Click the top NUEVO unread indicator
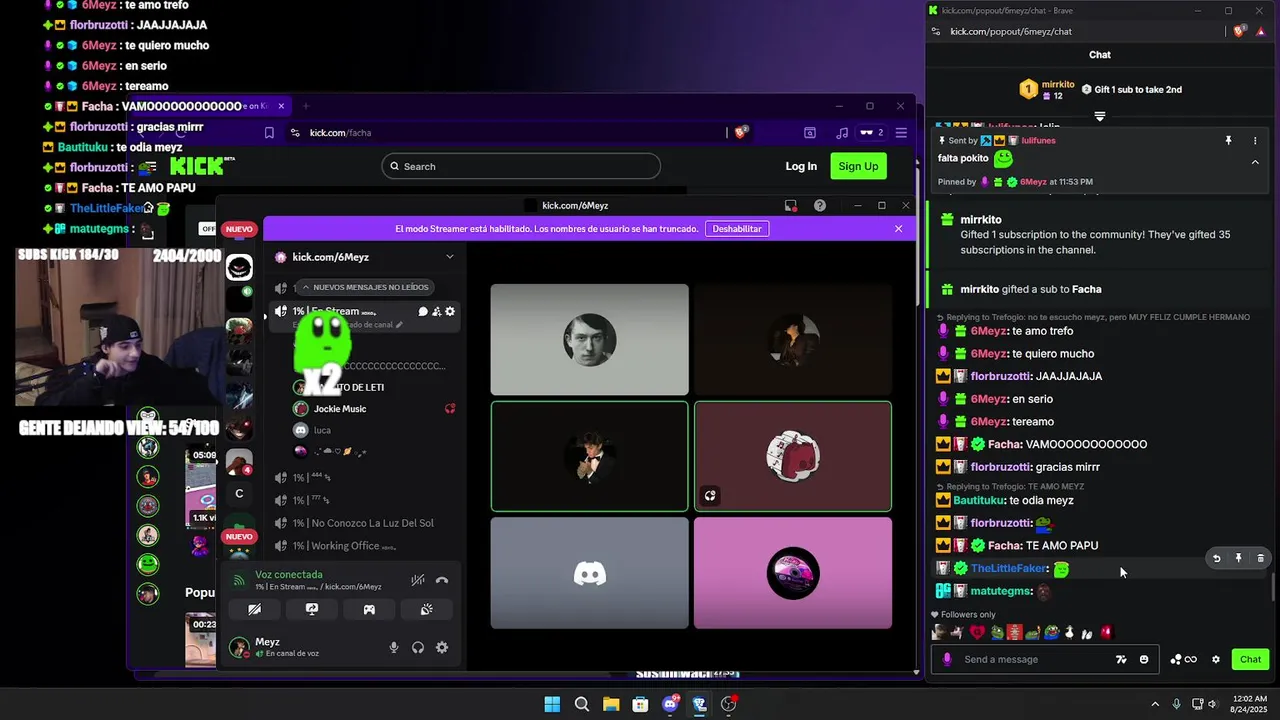Image resolution: width=1280 pixels, height=720 pixels. click(x=239, y=229)
